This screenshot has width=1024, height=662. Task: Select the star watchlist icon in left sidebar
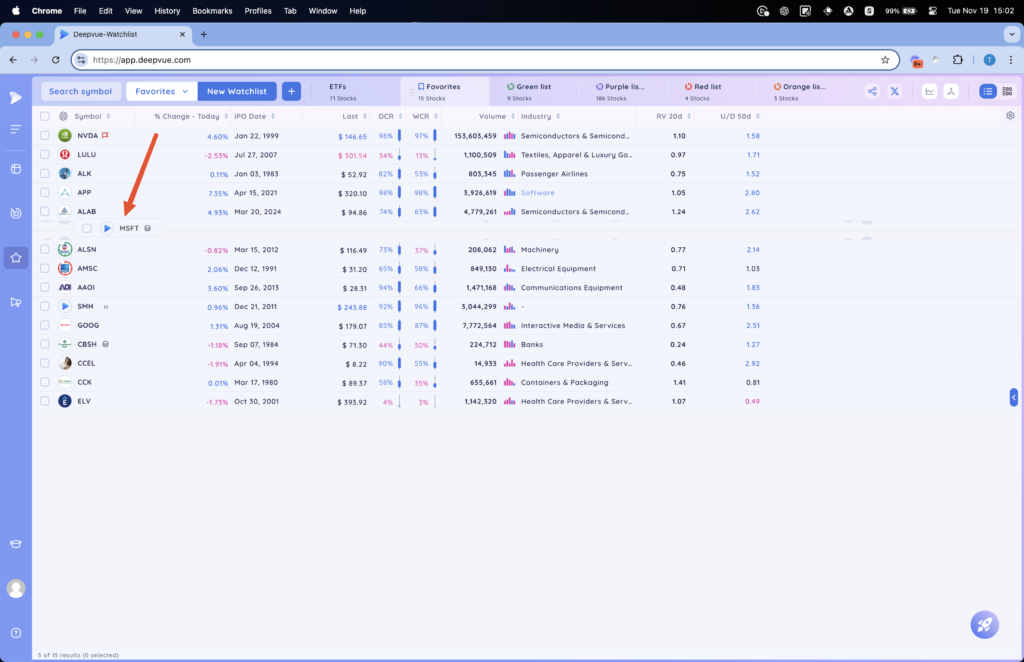pyautogui.click(x=16, y=258)
